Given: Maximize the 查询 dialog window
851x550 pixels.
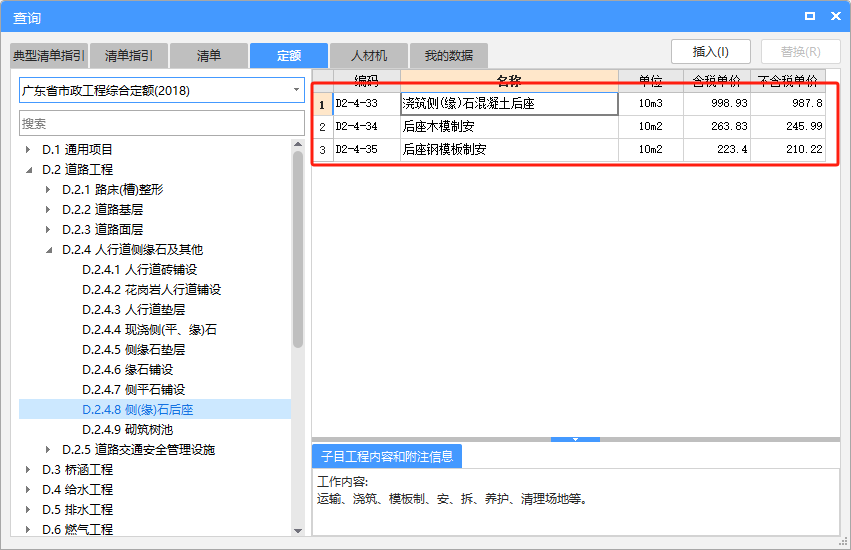Looking at the screenshot, I should 810,16.
